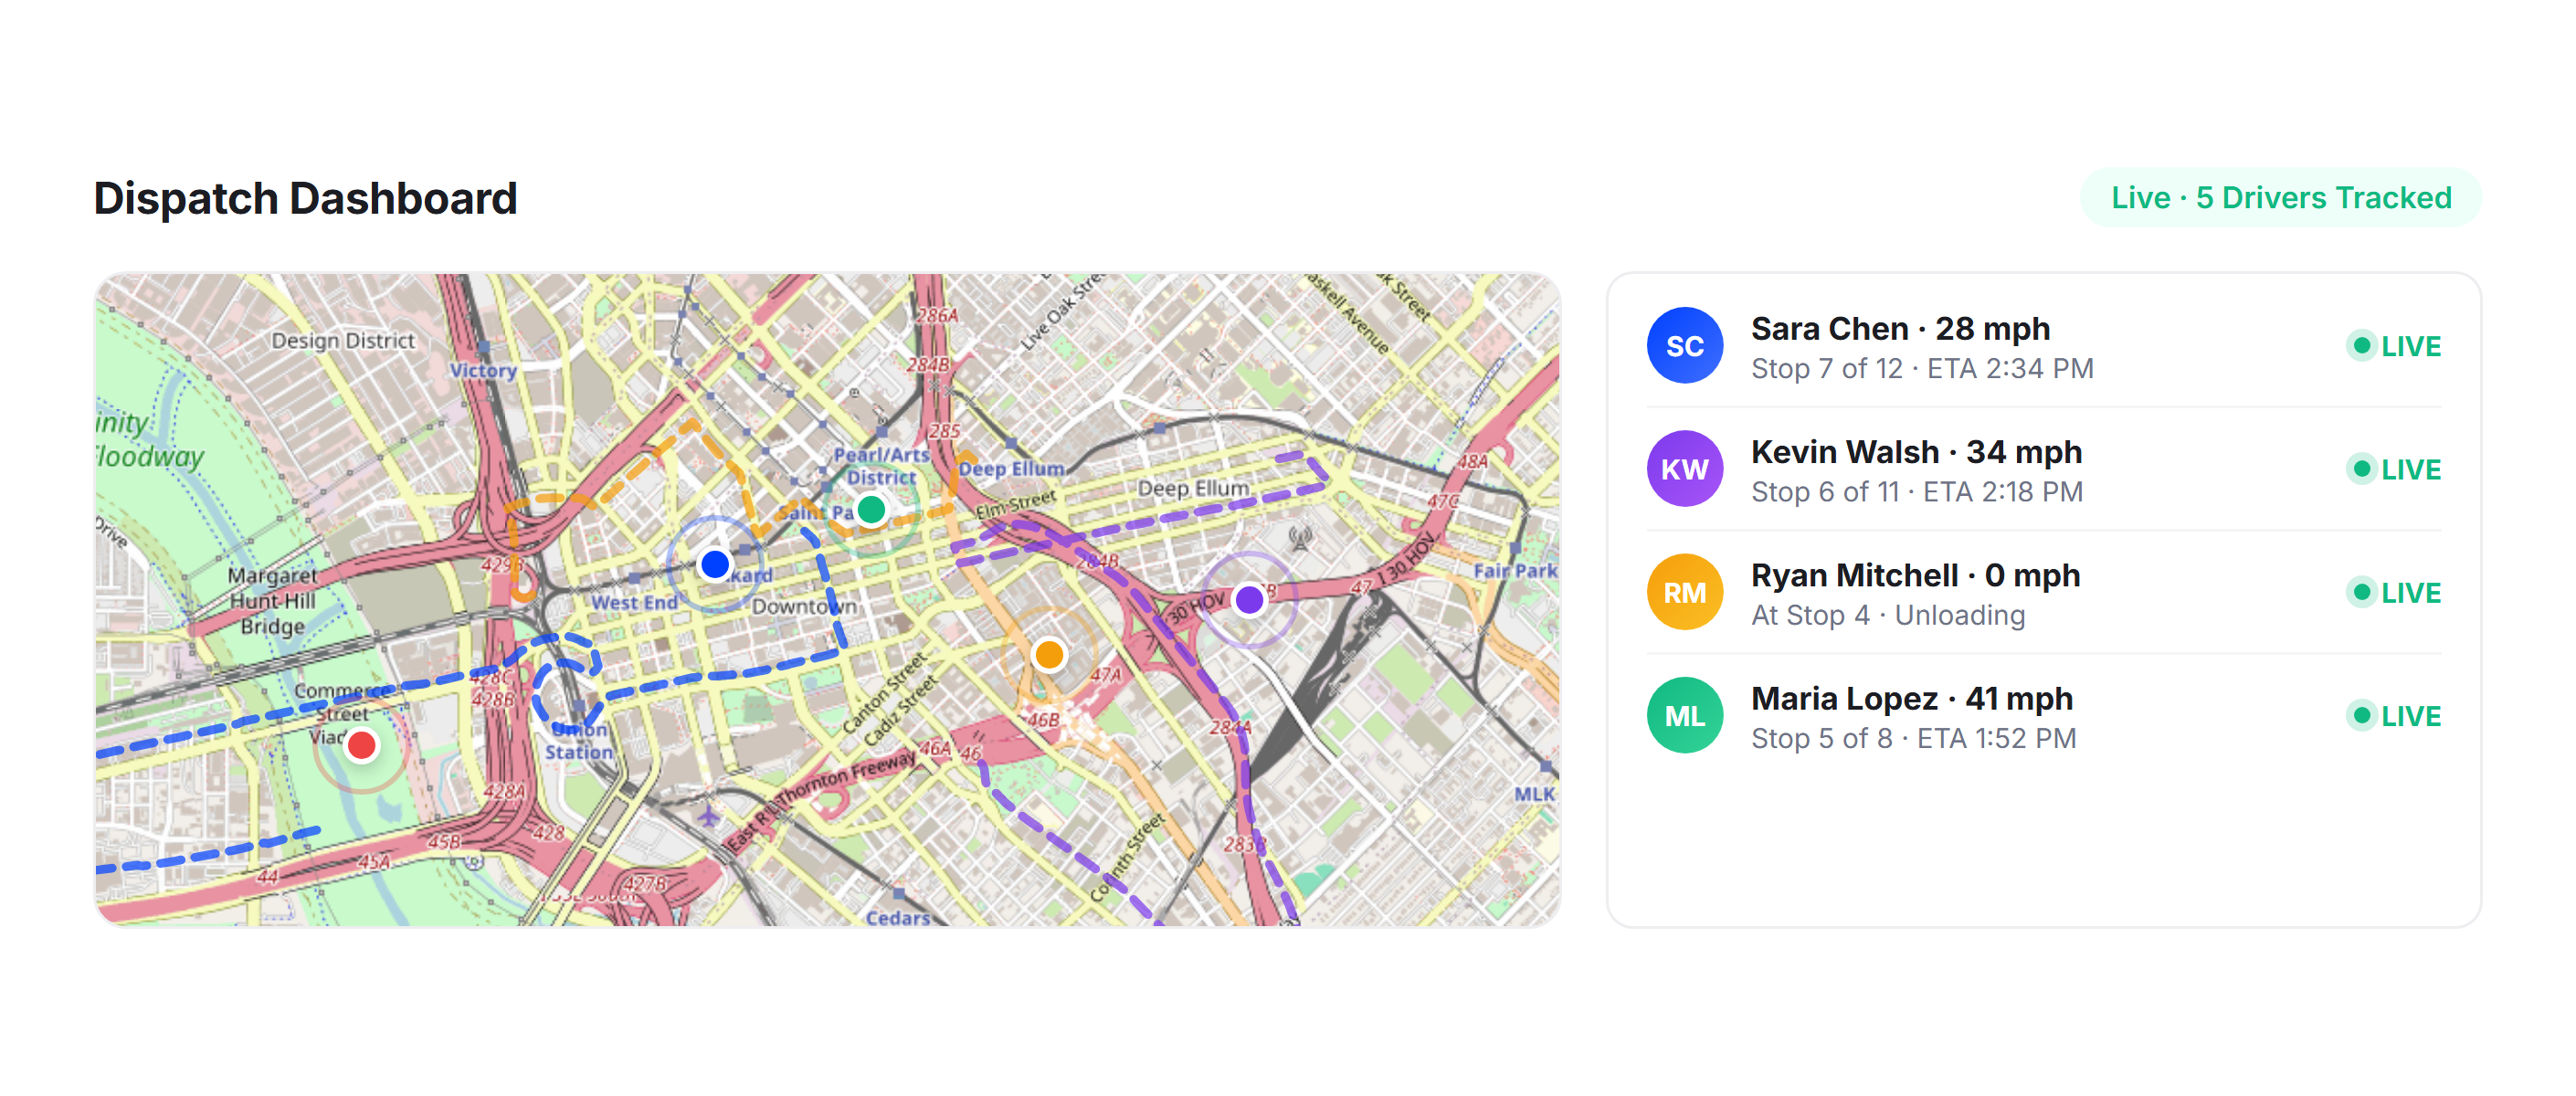
Task: Open the Maria Lopez 41 mph entry
Action: [2044, 716]
